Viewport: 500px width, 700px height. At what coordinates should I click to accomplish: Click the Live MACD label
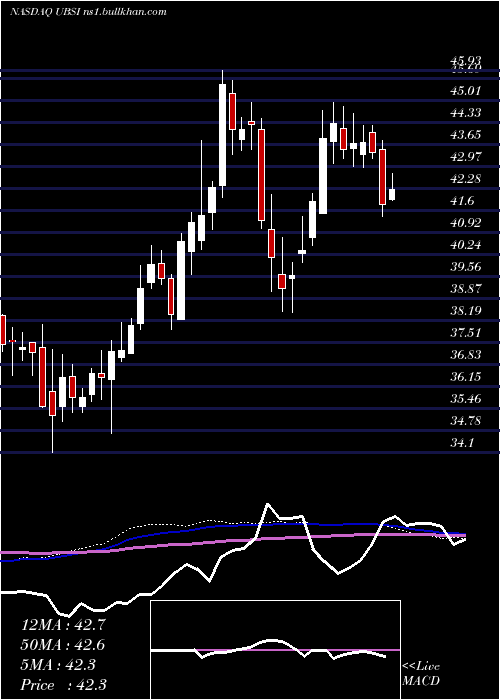(421, 673)
